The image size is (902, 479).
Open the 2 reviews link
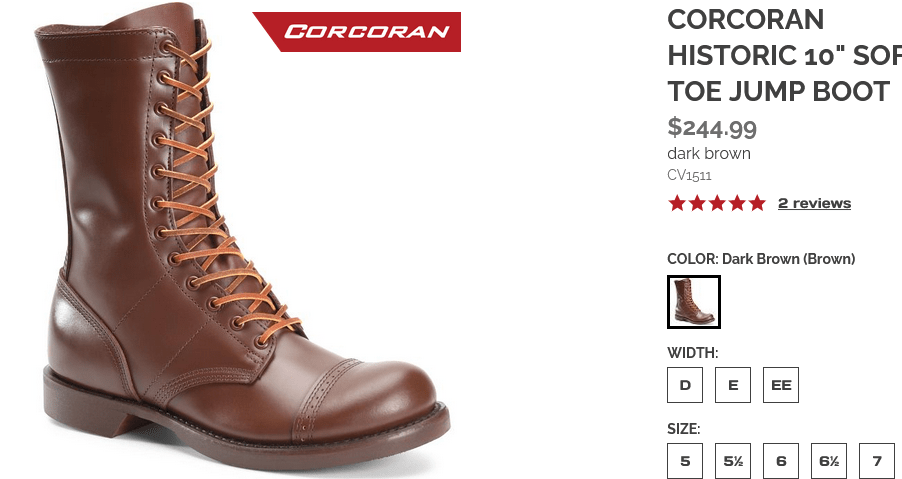(x=814, y=203)
